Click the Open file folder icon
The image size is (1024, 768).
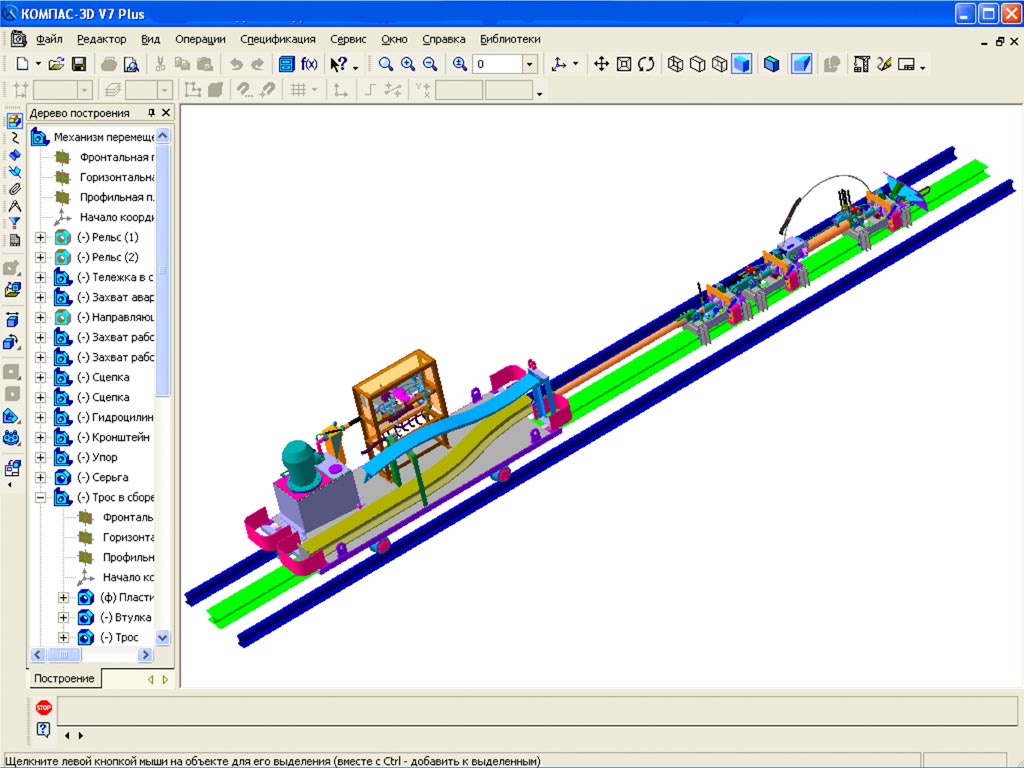(x=56, y=64)
